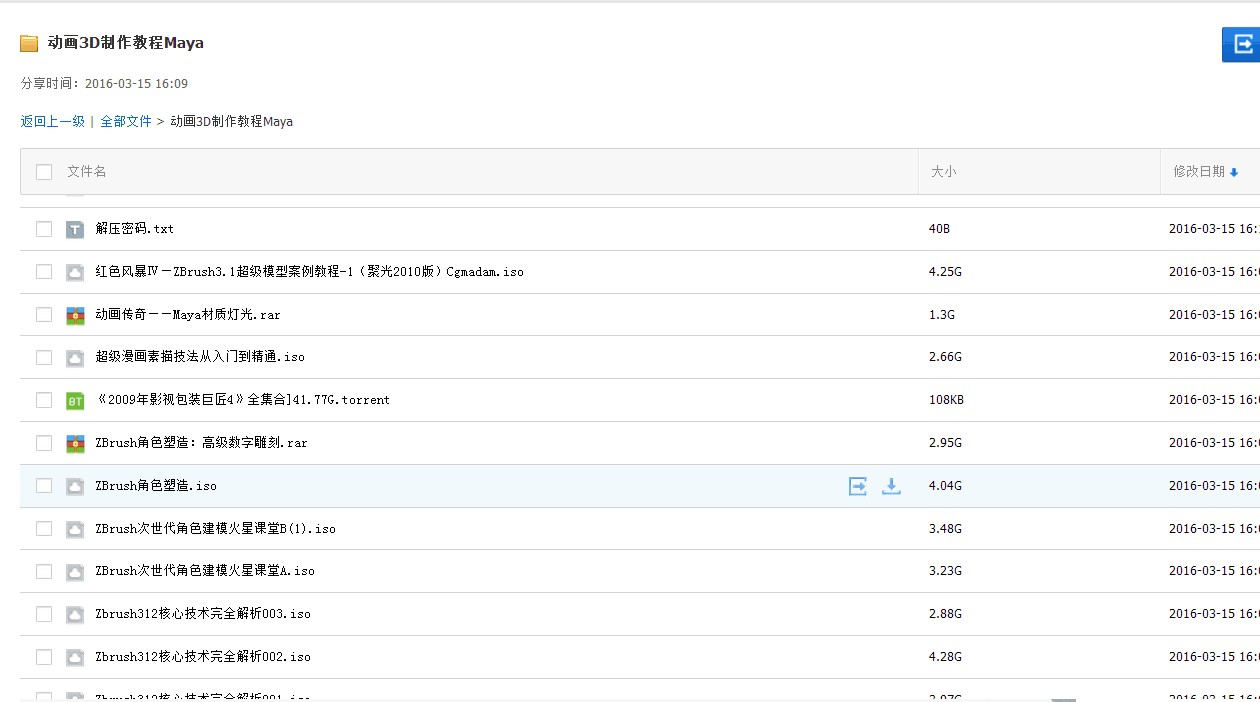This screenshot has height=702, width=1260.
Task: Click the blue save-to-drive button at top right
Action: (1241, 44)
